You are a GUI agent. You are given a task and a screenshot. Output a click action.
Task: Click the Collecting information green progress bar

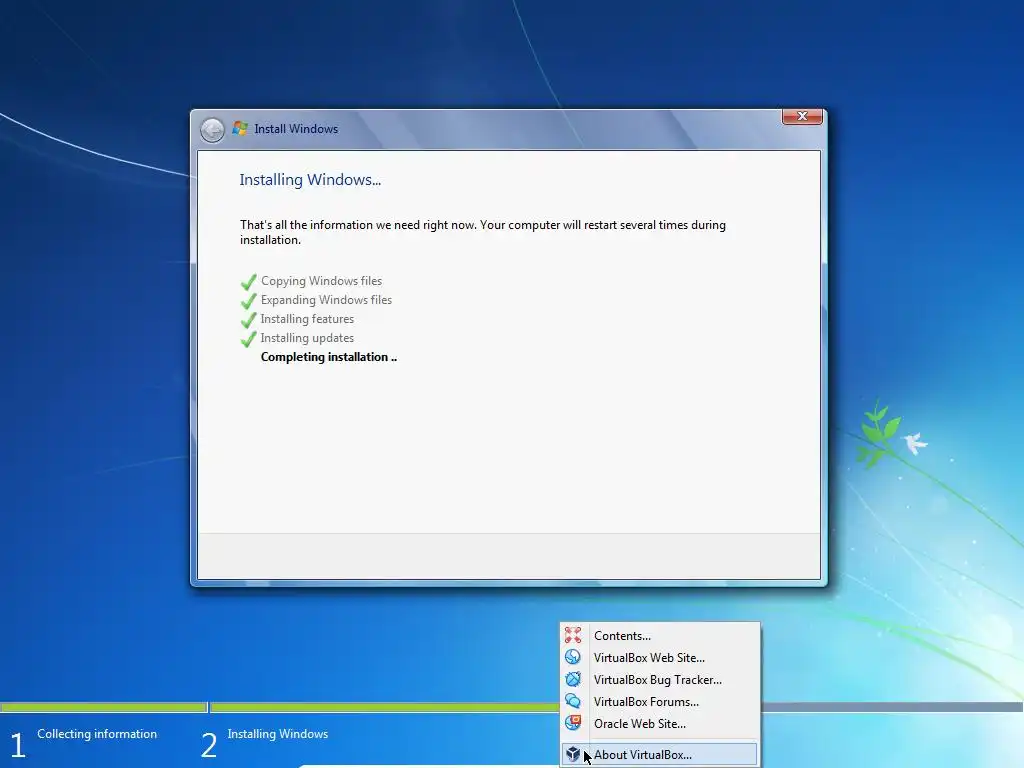click(103, 707)
